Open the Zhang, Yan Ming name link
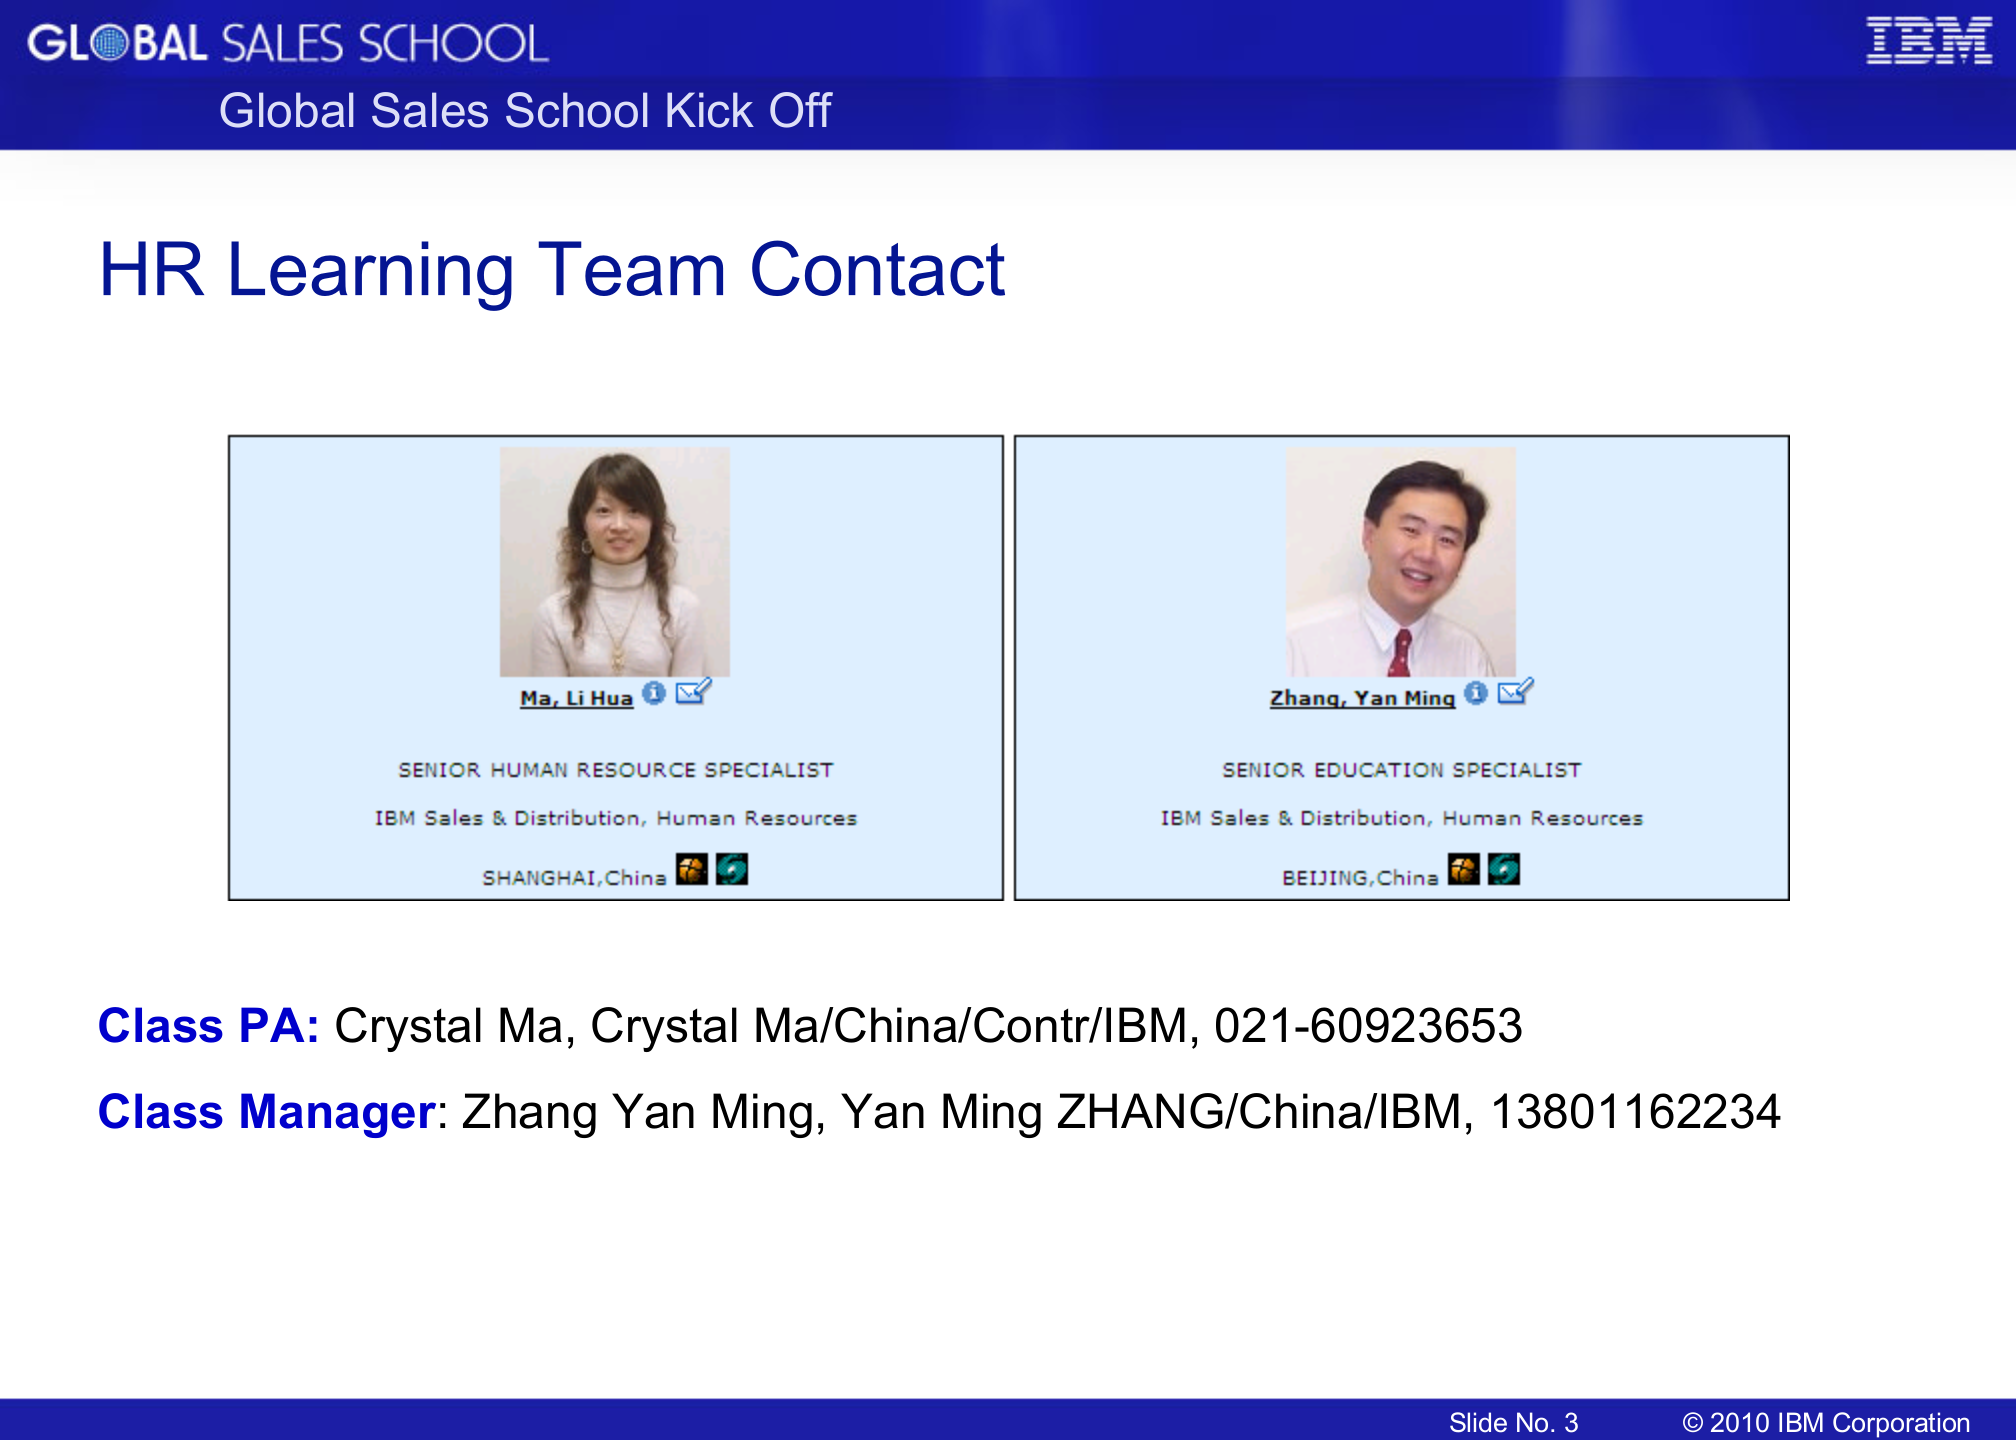Image resolution: width=2016 pixels, height=1440 pixels. (1363, 698)
